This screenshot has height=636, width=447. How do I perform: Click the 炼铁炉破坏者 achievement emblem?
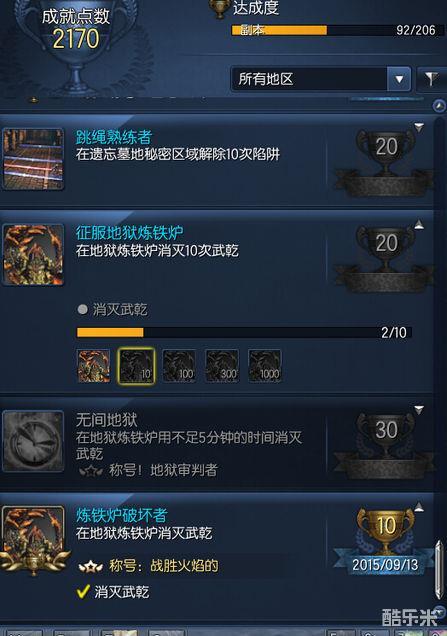pyautogui.click(x=33, y=539)
